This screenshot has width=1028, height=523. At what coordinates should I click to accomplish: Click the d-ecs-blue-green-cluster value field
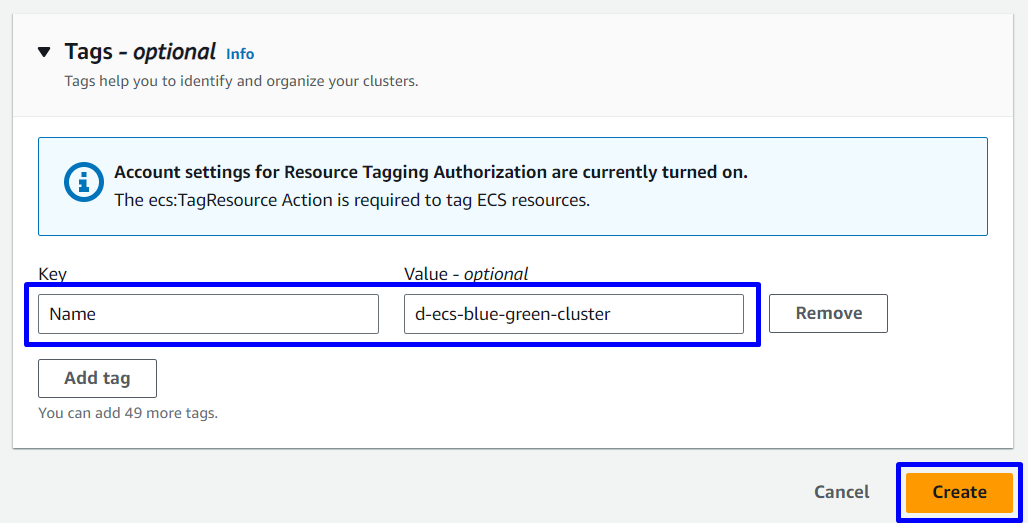click(x=573, y=314)
